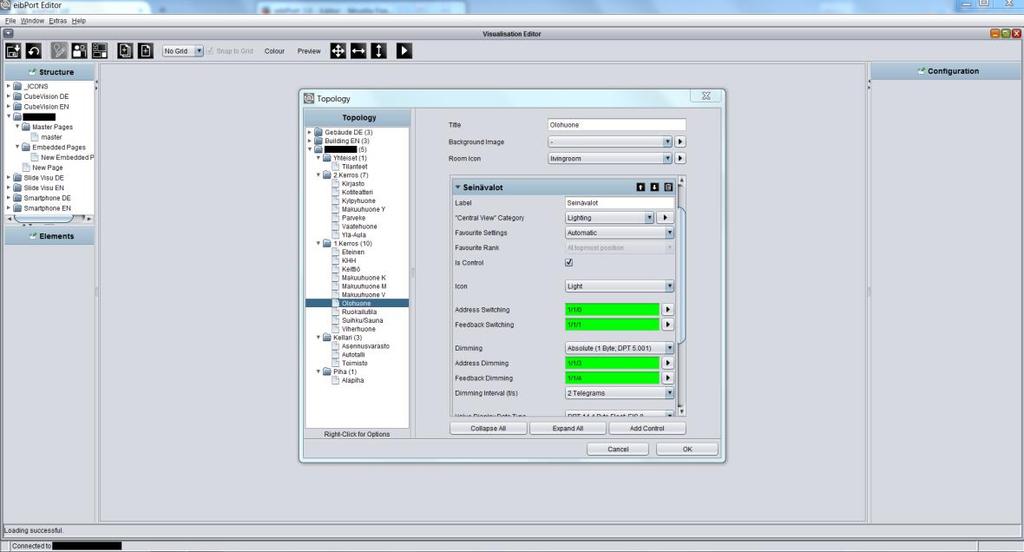Open the Elements panel tab
The height and width of the screenshot is (552, 1024).
tap(50, 236)
